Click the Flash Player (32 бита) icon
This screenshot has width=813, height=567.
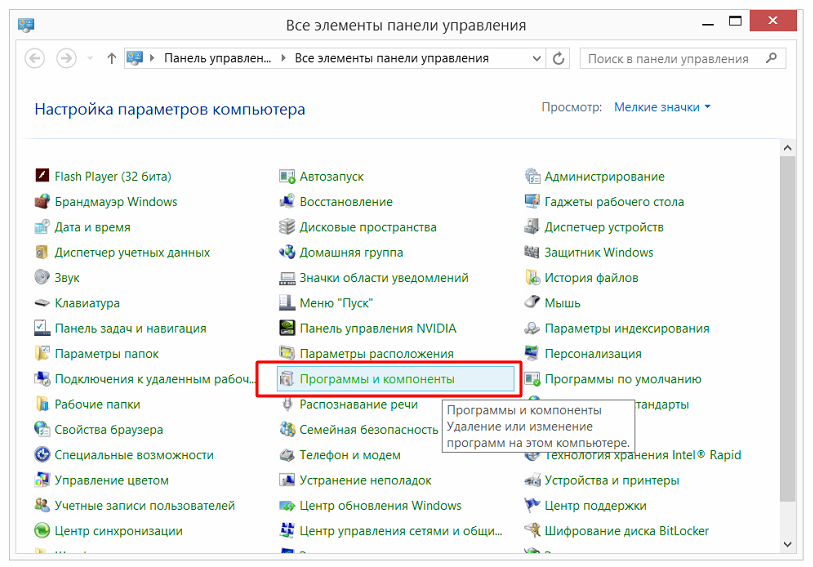coord(42,177)
